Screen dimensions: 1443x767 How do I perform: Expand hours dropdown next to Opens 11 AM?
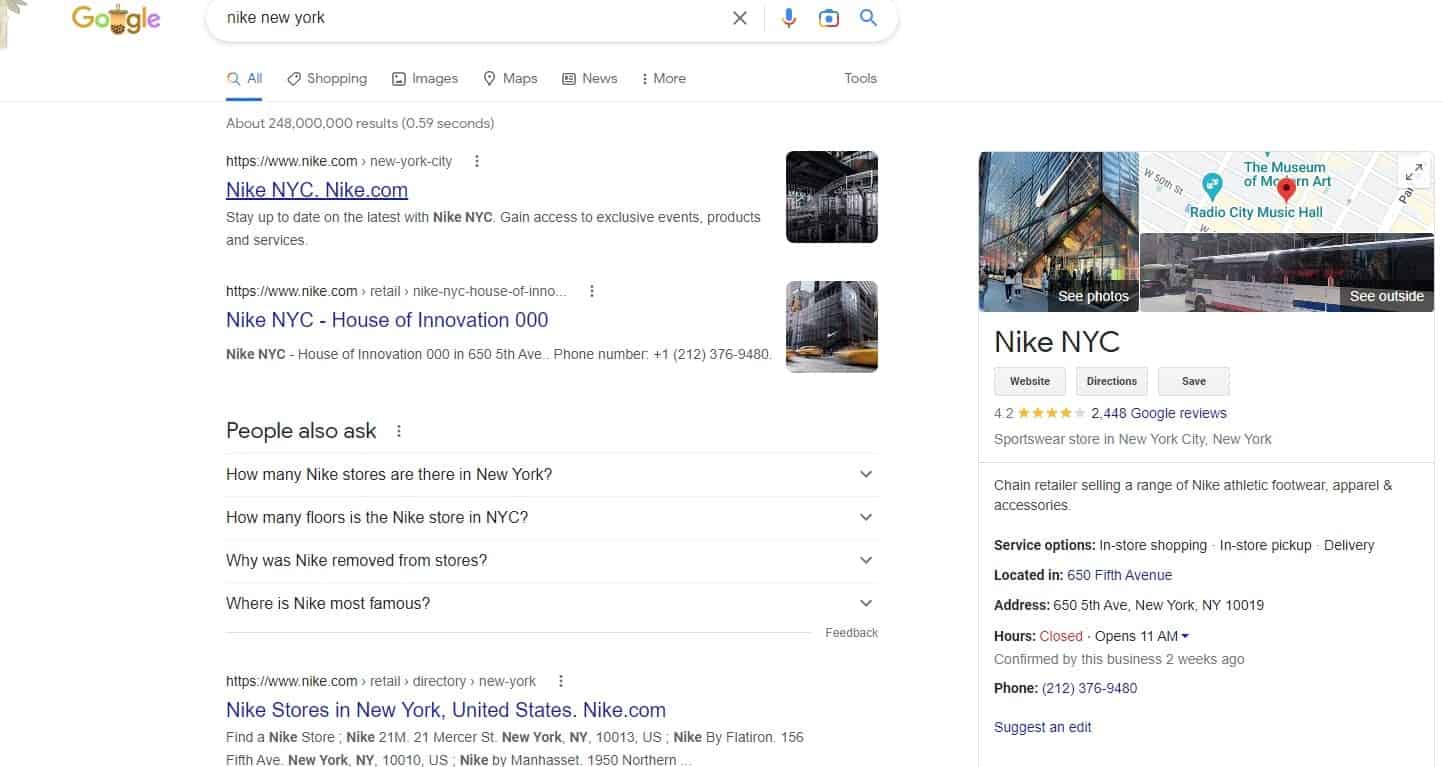tap(1185, 636)
